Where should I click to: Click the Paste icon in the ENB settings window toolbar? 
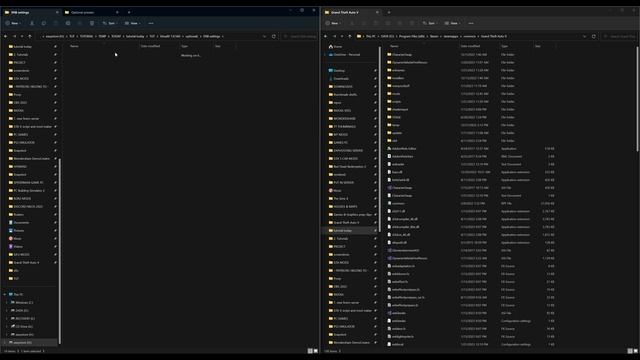click(56, 23)
